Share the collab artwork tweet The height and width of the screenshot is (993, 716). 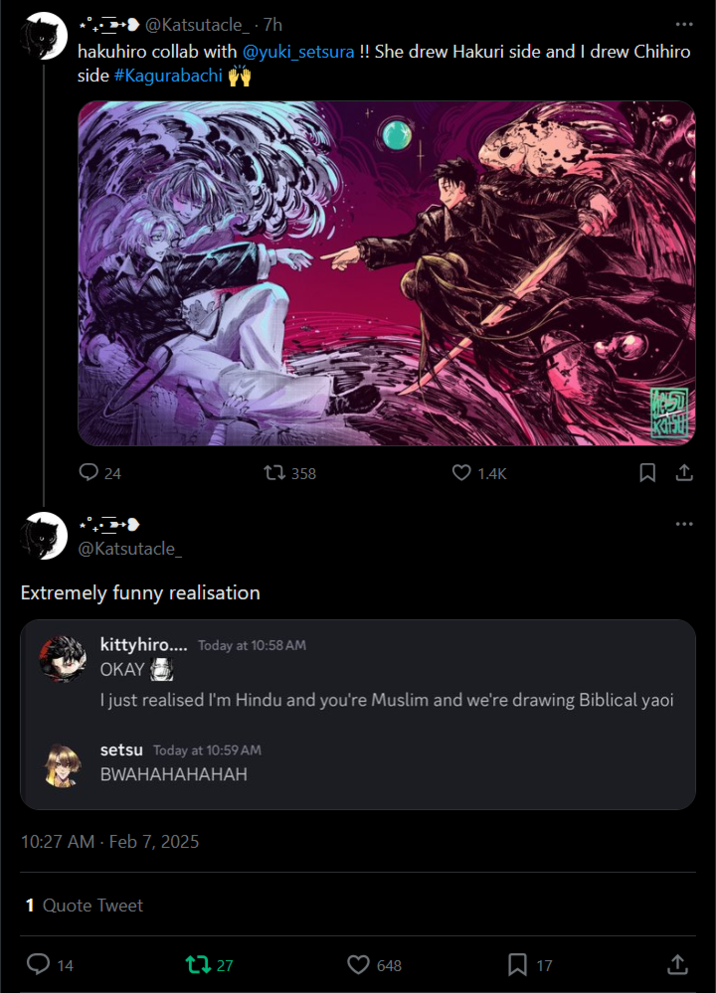point(684,473)
